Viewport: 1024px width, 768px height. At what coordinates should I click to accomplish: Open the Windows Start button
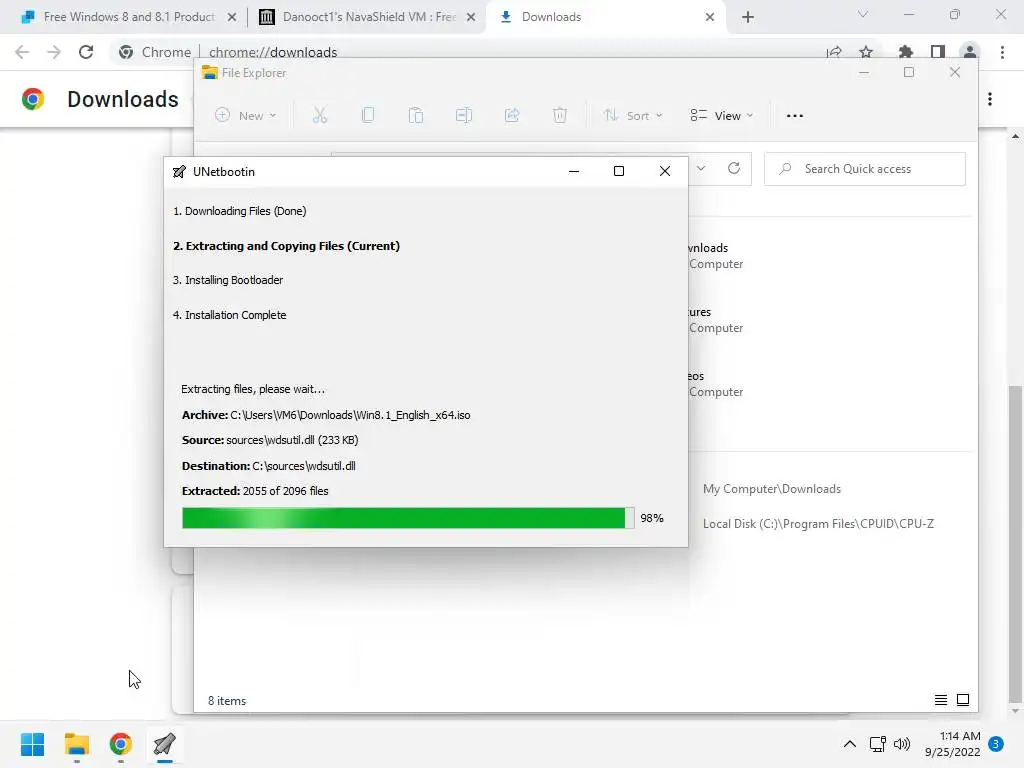pyautogui.click(x=32, y=744)
